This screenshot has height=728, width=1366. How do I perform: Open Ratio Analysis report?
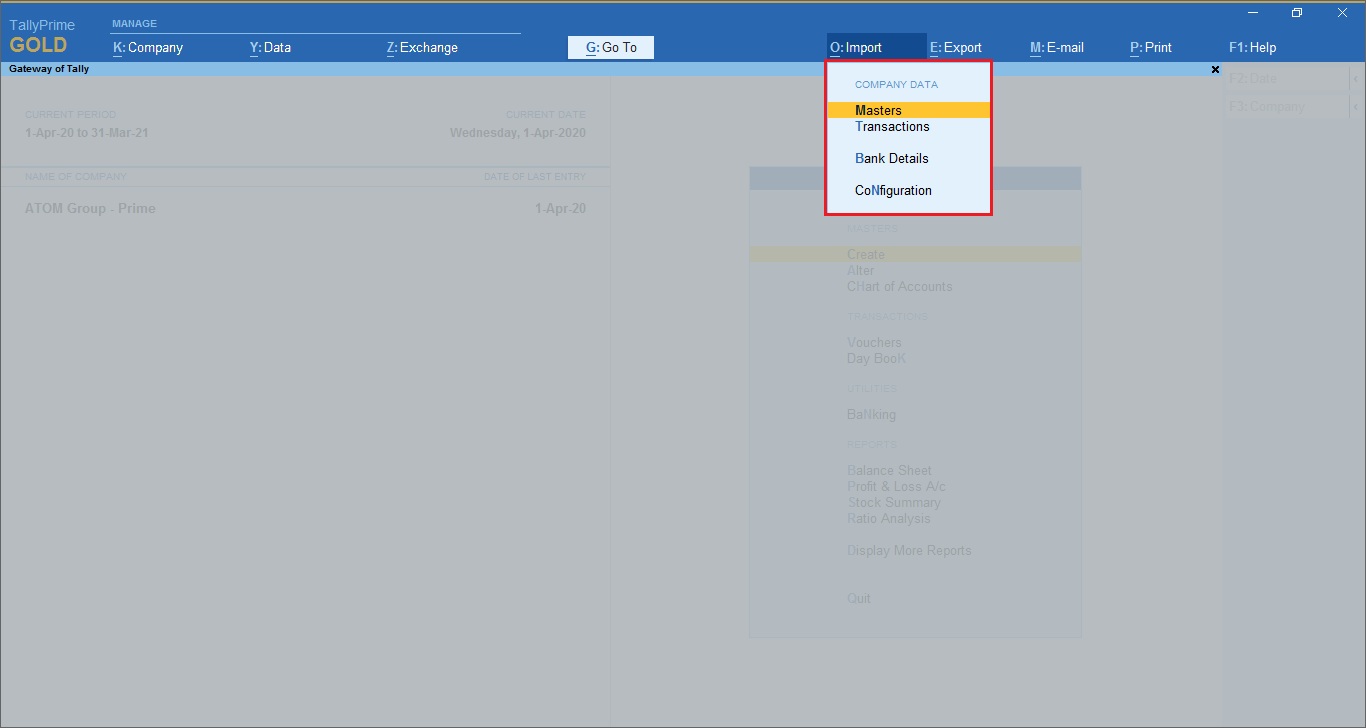pos(889,518)
